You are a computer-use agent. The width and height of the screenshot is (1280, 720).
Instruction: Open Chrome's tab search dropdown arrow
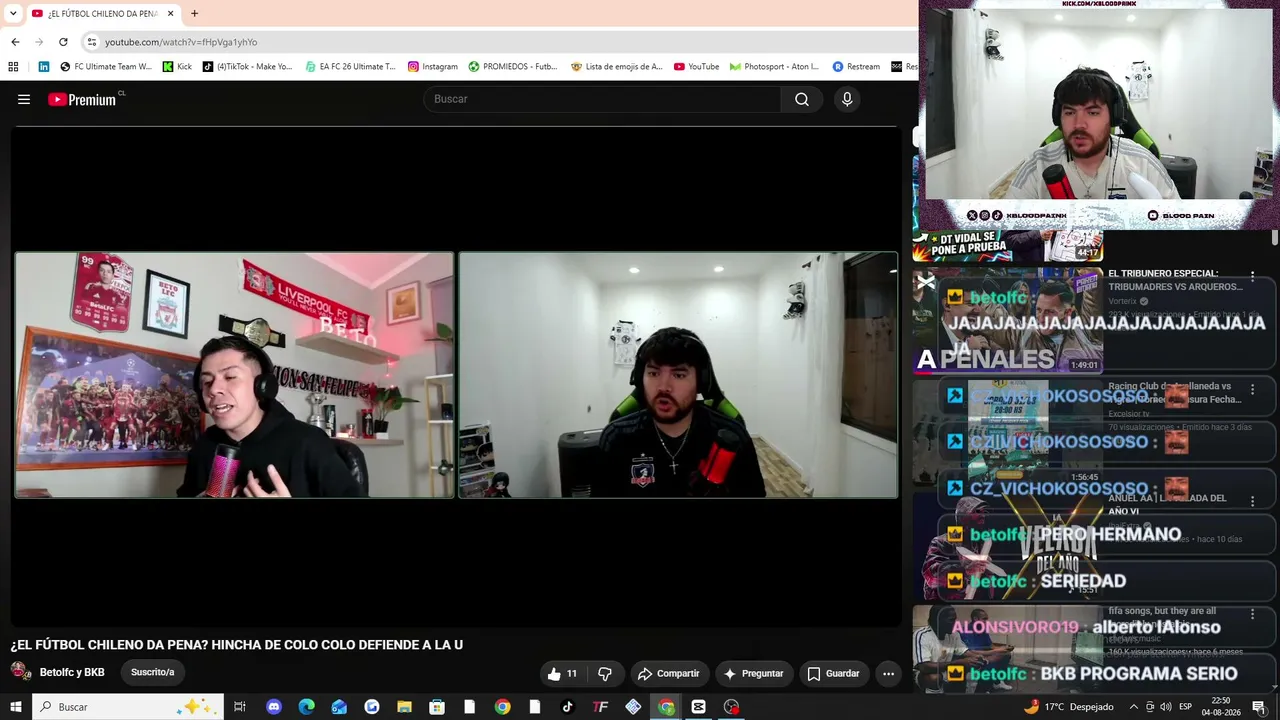click(13, 14)
